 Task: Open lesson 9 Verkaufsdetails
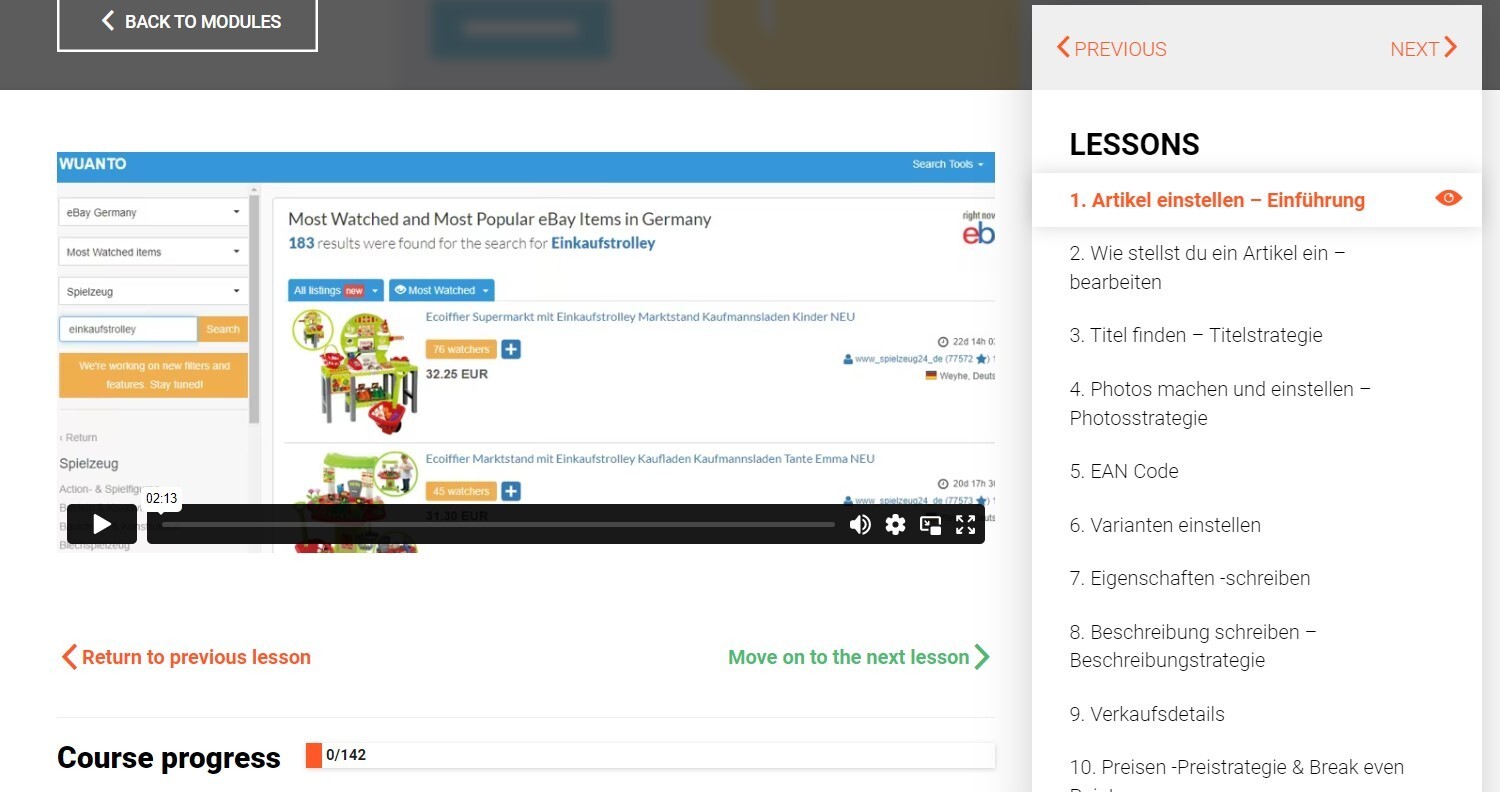coord(1147,714)
